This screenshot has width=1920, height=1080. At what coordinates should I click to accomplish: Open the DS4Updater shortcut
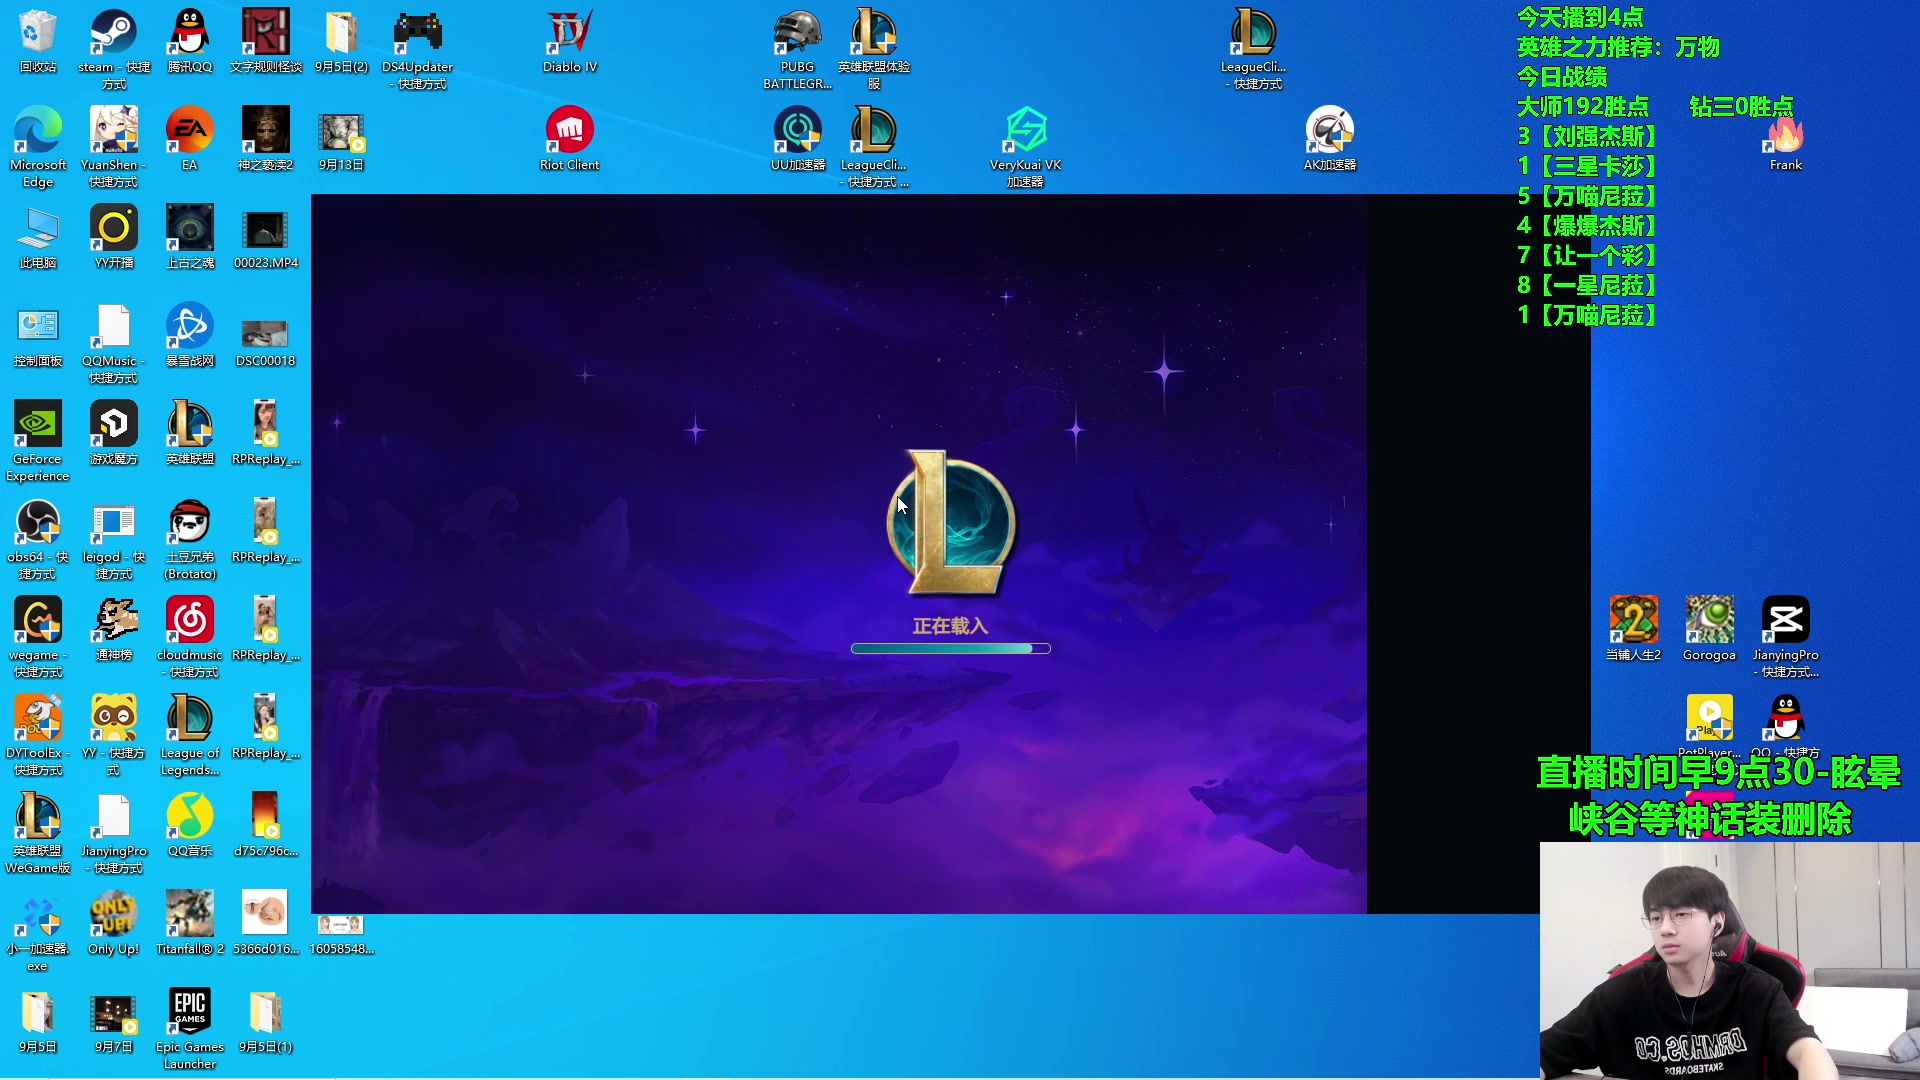point(418,49)
